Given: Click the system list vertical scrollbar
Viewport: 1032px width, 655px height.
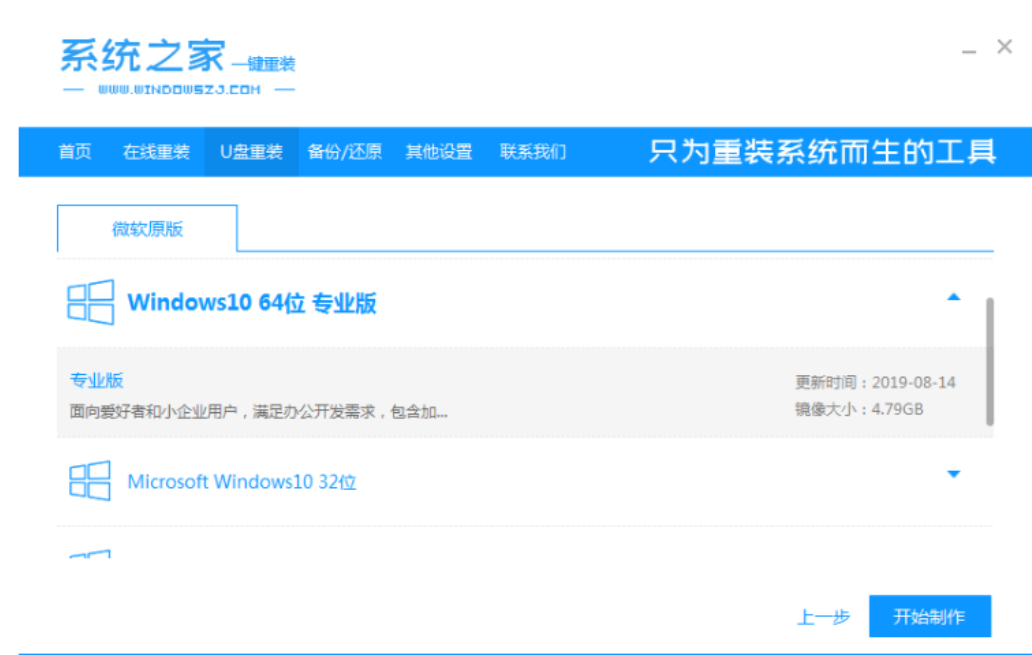Looking at the screenshot, I should 990,360.
